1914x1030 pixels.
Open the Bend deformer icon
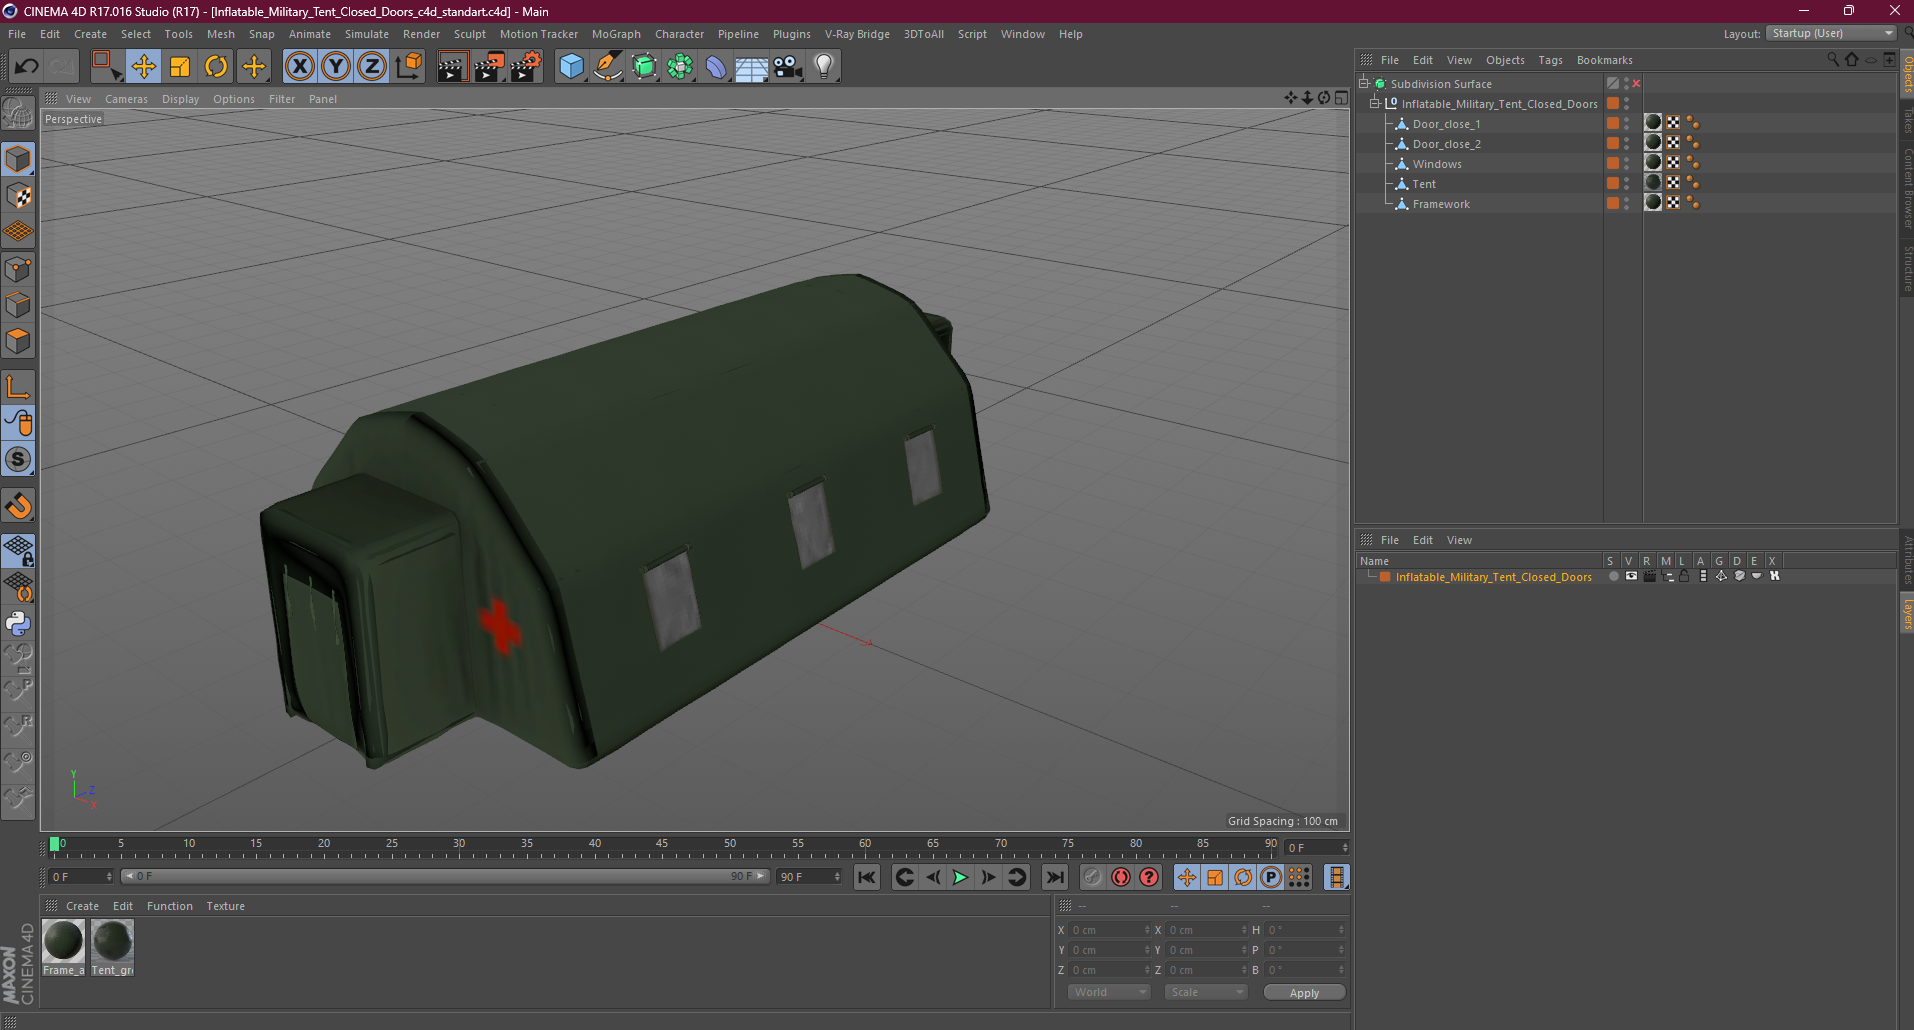point(716,67)
